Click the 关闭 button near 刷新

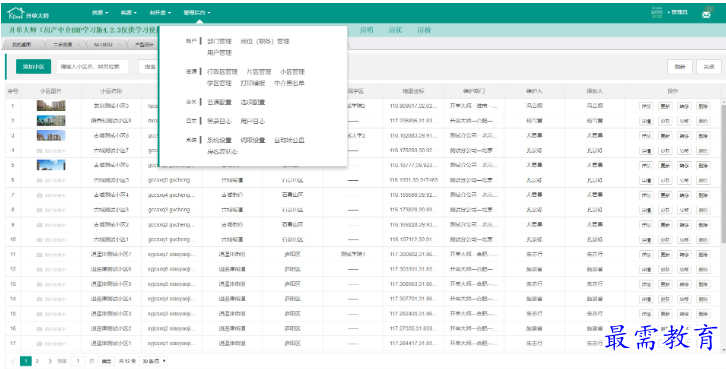tap(709, 67)
